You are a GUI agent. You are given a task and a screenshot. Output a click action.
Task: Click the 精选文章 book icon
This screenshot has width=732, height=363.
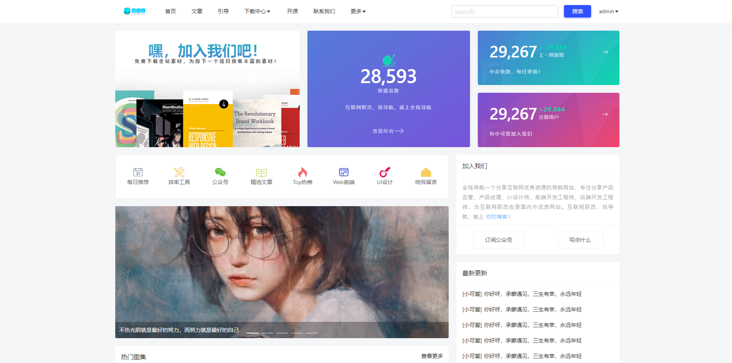tap(261, 172)
